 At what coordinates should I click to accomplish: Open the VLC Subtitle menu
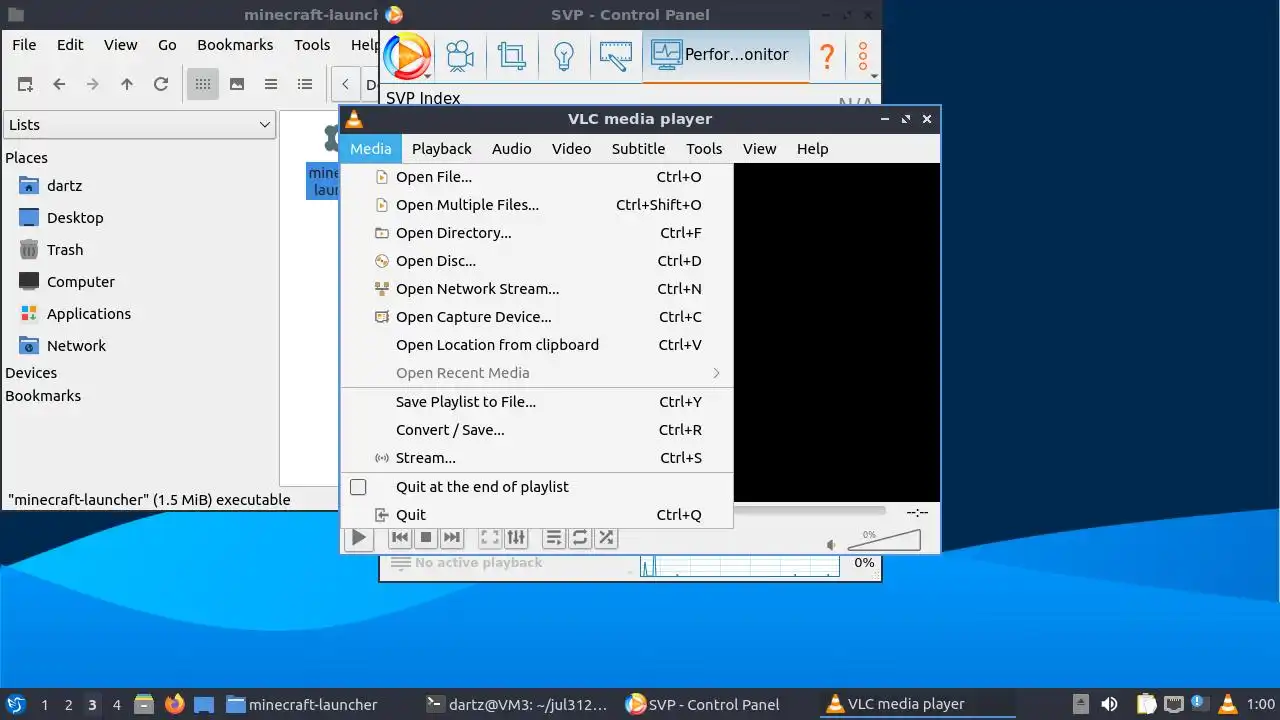click(x=638, y=148)
